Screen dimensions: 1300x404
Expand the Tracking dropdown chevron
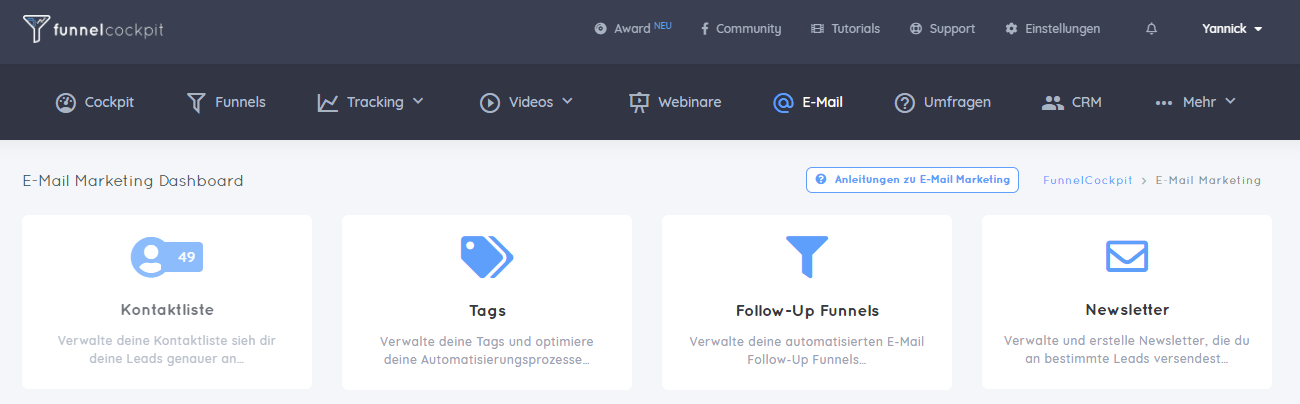[x=418, y=101]
